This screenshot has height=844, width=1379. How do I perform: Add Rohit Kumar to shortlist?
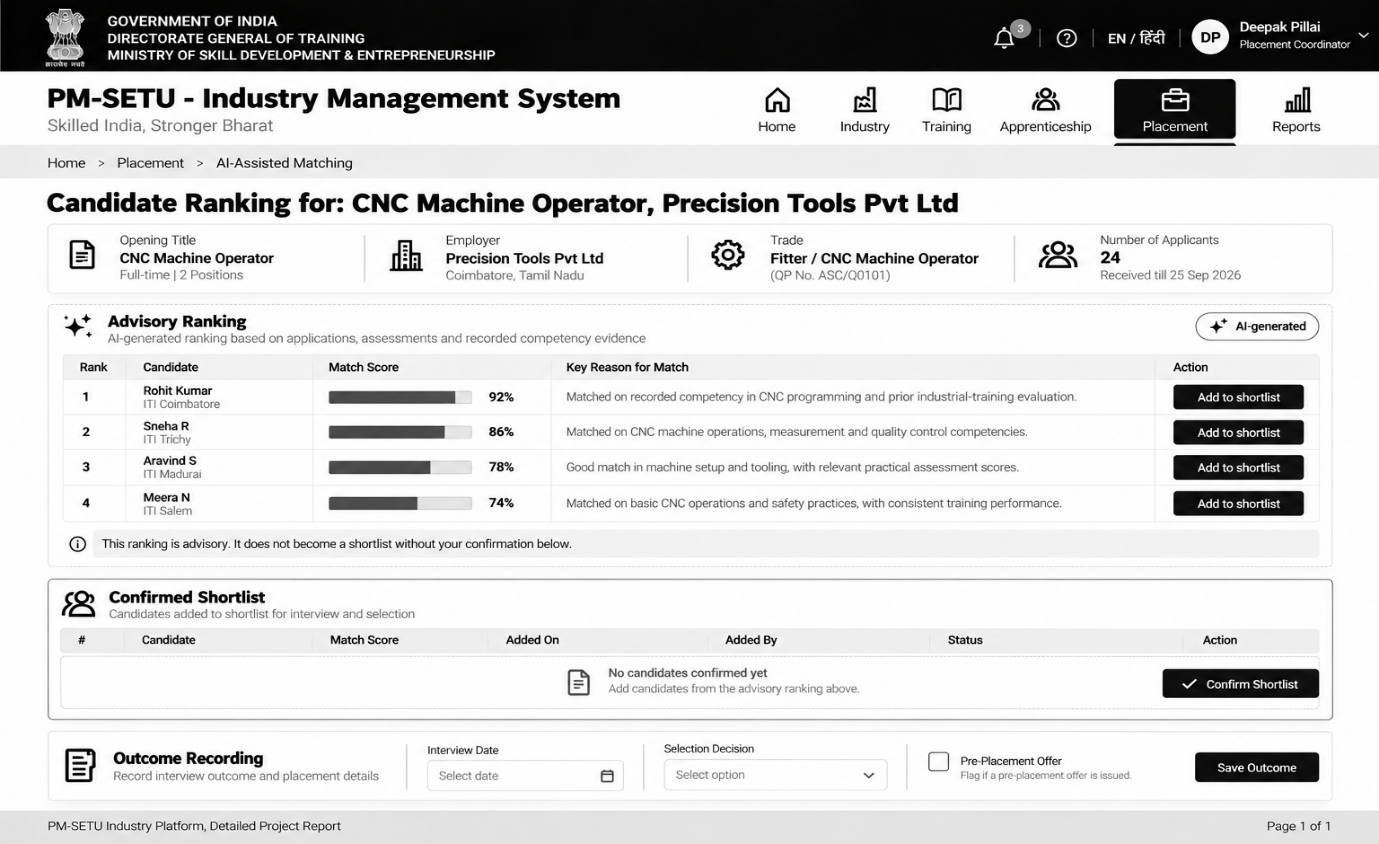pyautogui.click(x=1238, y=397)
